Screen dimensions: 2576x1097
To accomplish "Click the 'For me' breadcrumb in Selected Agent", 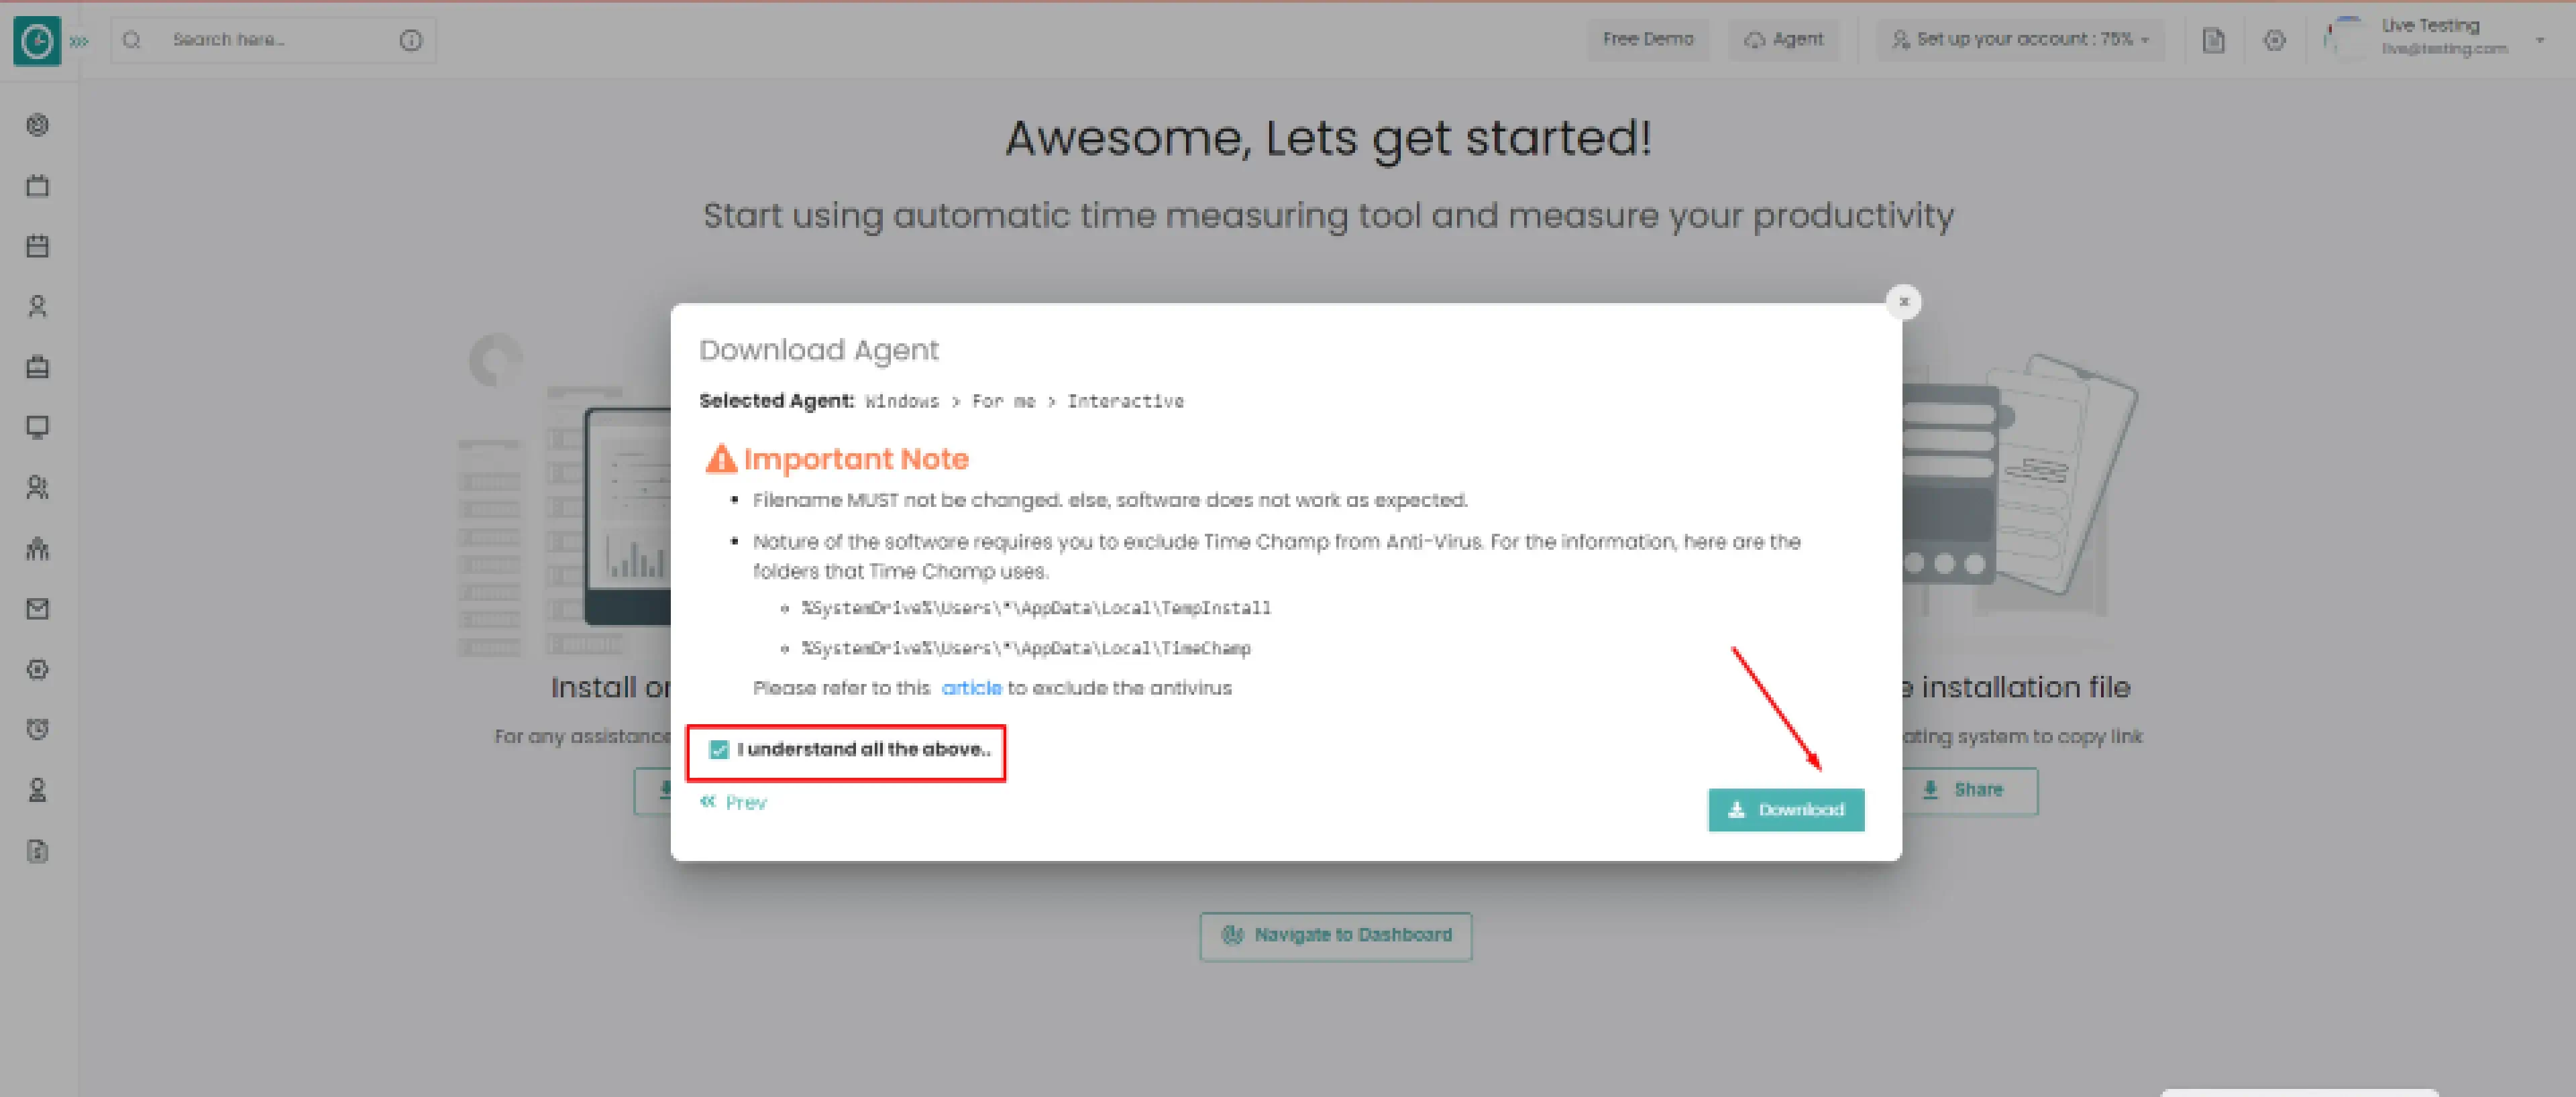I will [1003, 402].
